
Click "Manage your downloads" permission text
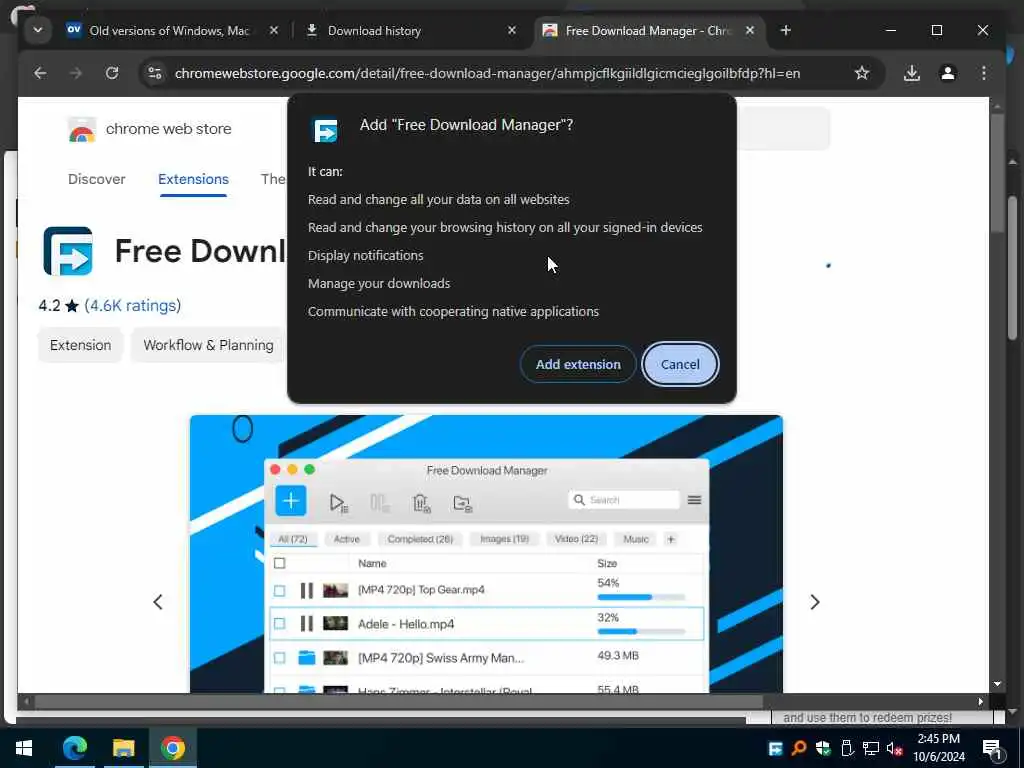tap(379, 283)
